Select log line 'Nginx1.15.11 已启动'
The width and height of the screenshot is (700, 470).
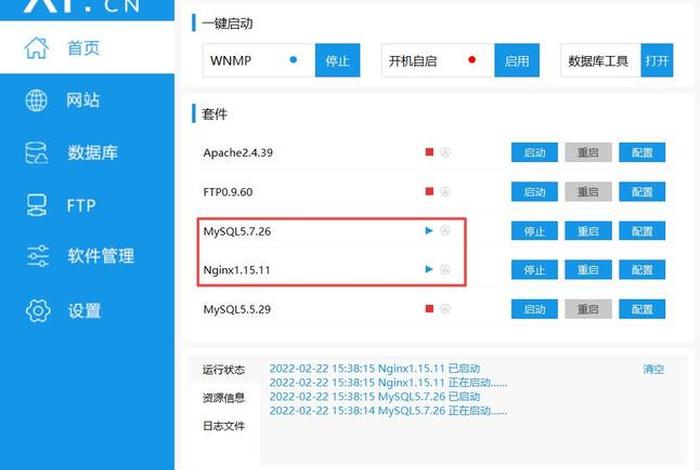pos(375,369)
